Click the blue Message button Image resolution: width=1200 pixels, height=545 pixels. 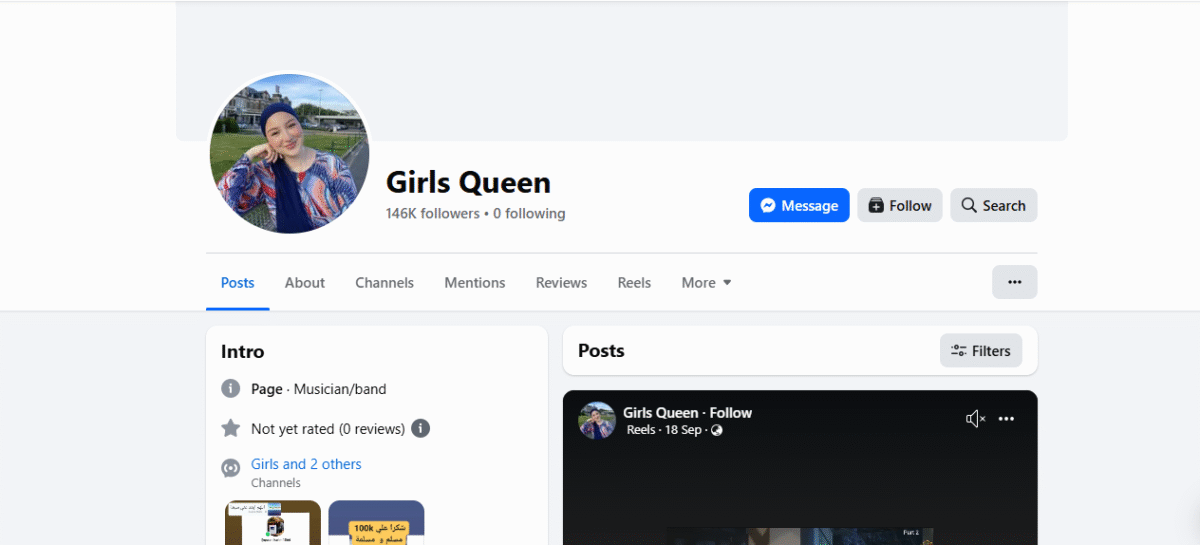click(798, 205)
